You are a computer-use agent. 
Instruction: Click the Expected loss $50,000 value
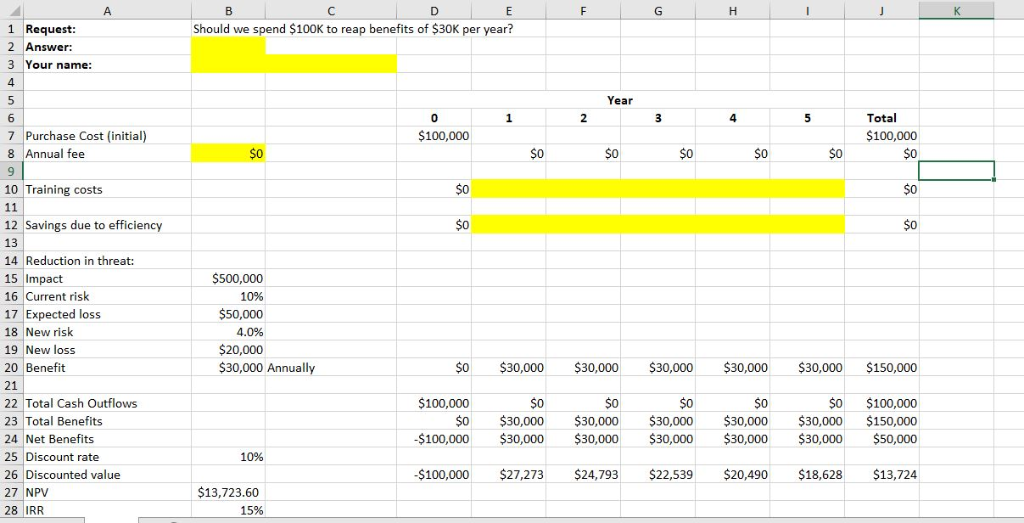[x=229, y=314]
